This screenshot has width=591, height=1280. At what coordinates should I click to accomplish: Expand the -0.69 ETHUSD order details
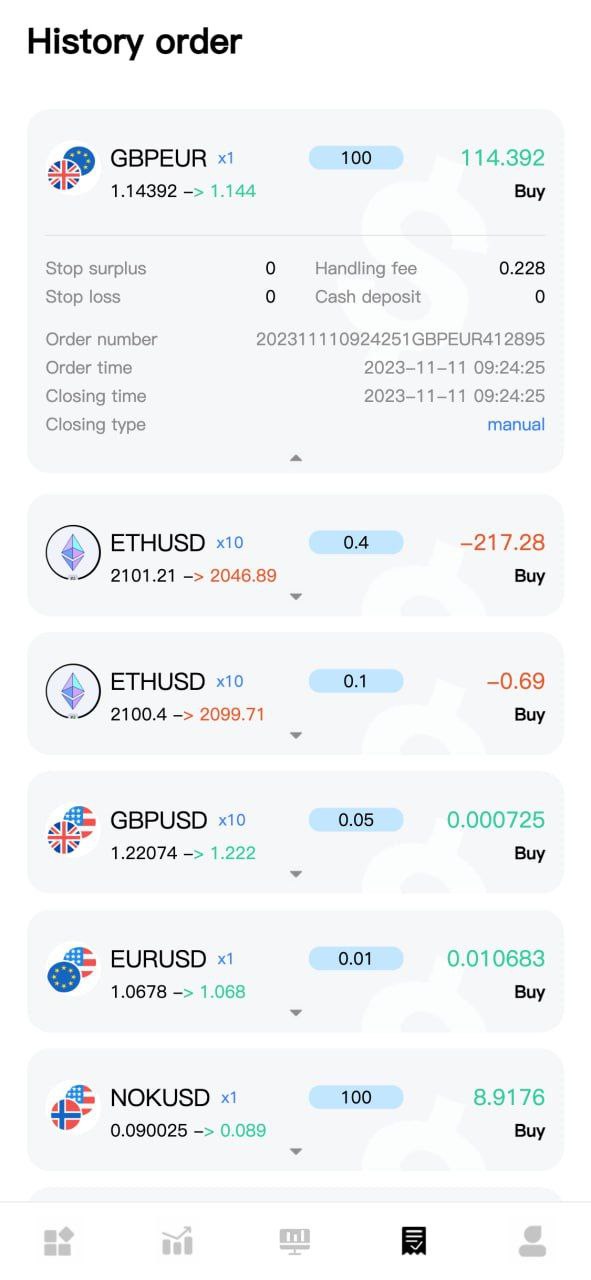coord(295,735)
